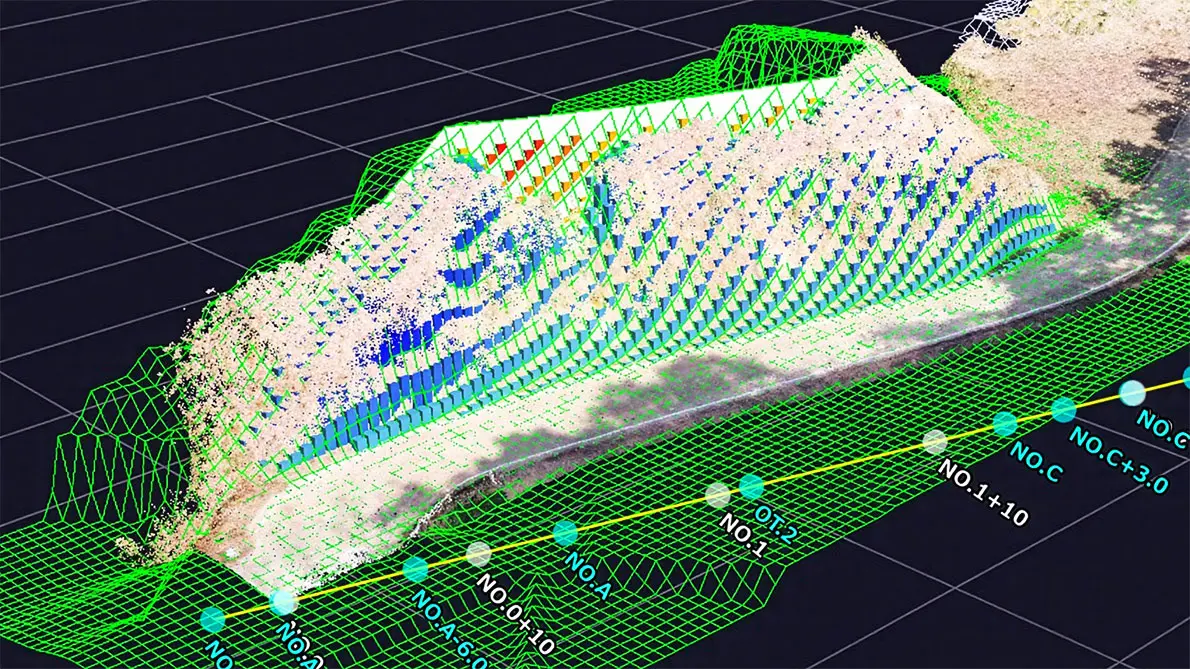Pick the NO.A-6.0 cyan station dot
The height and width of the screenshot is (669, 1190).
point(415,569)
